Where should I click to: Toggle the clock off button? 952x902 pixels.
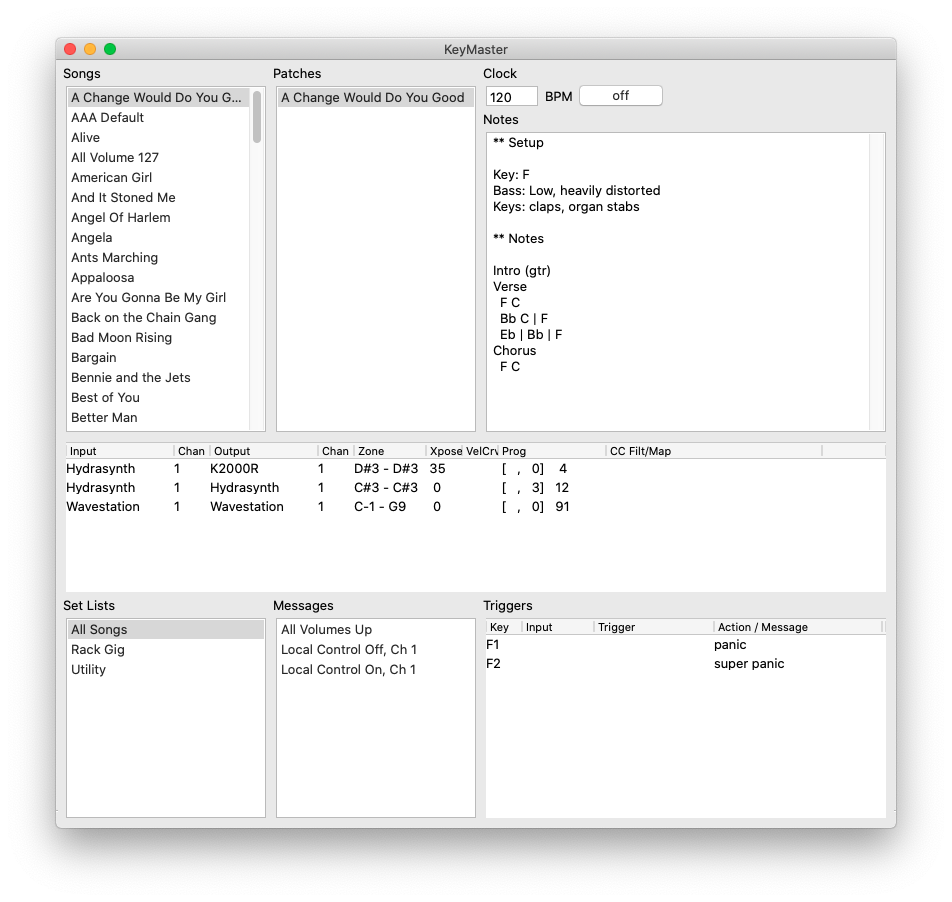[x=620, y=96]
